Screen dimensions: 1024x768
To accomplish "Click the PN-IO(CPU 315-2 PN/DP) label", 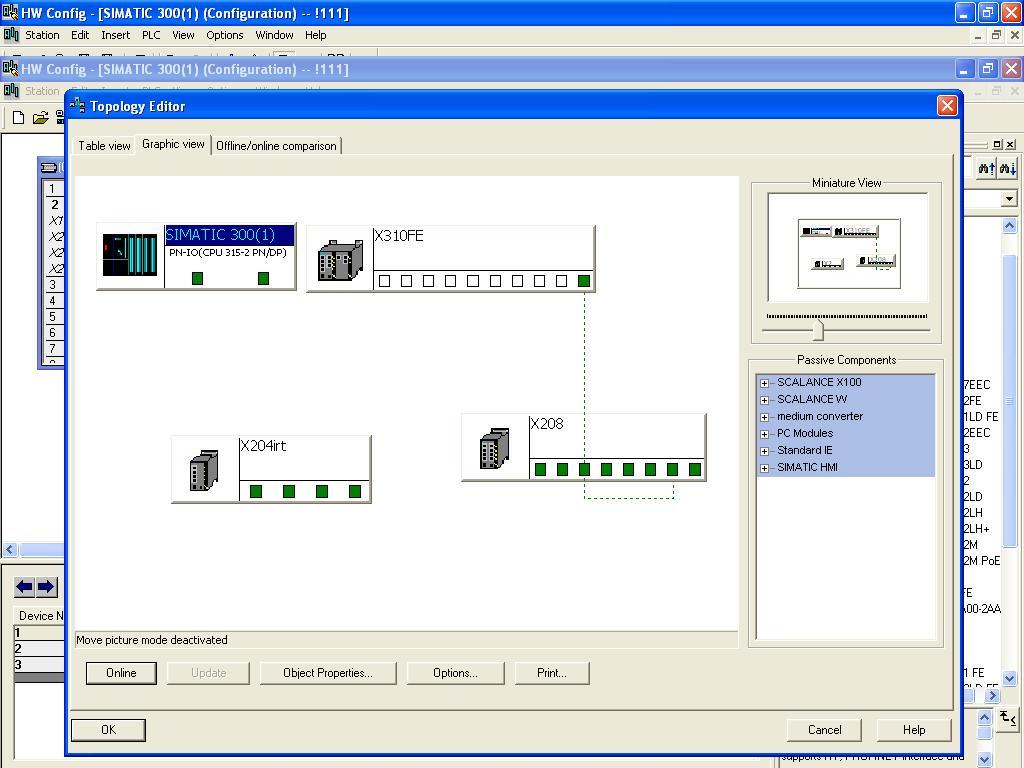I will coord(228,253).
